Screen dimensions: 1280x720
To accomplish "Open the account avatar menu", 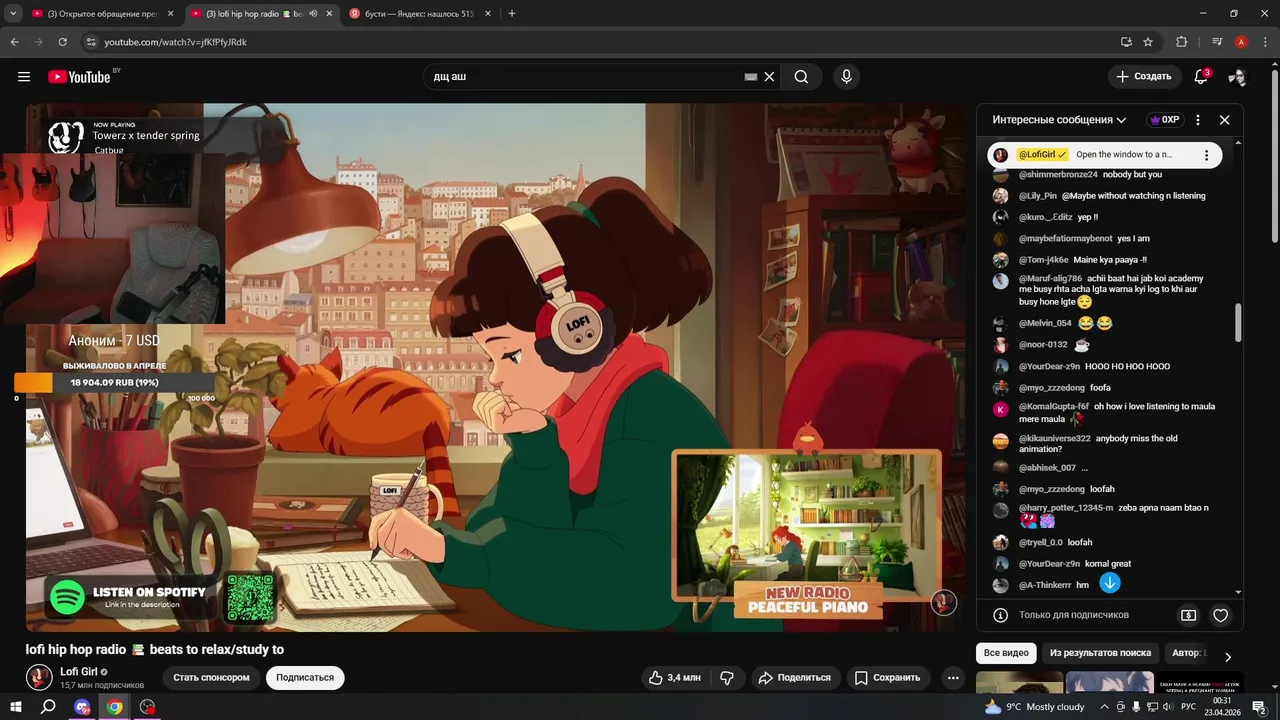I will coord(1237,77).
